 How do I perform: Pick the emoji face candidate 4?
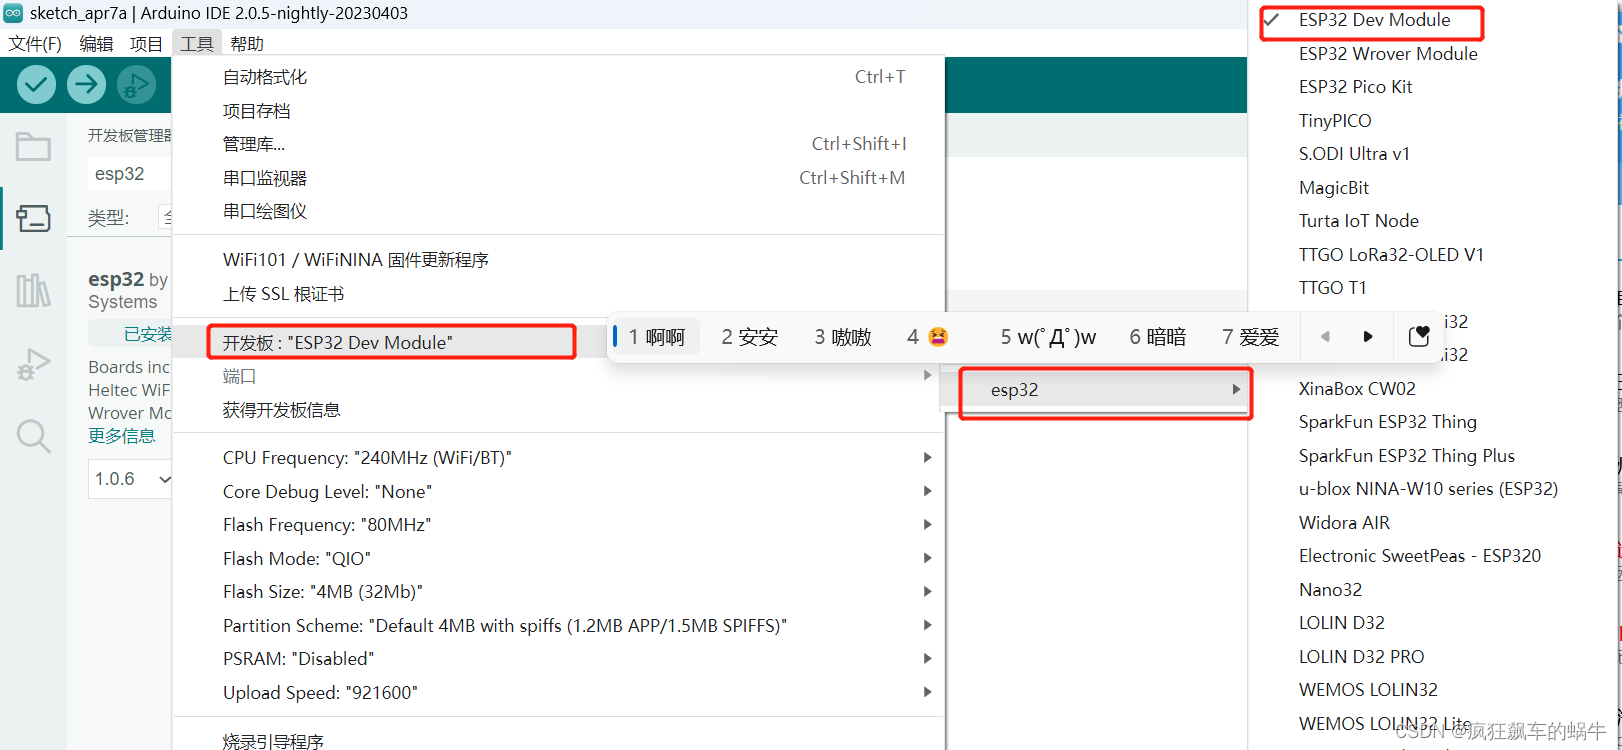tap(927, 337)
